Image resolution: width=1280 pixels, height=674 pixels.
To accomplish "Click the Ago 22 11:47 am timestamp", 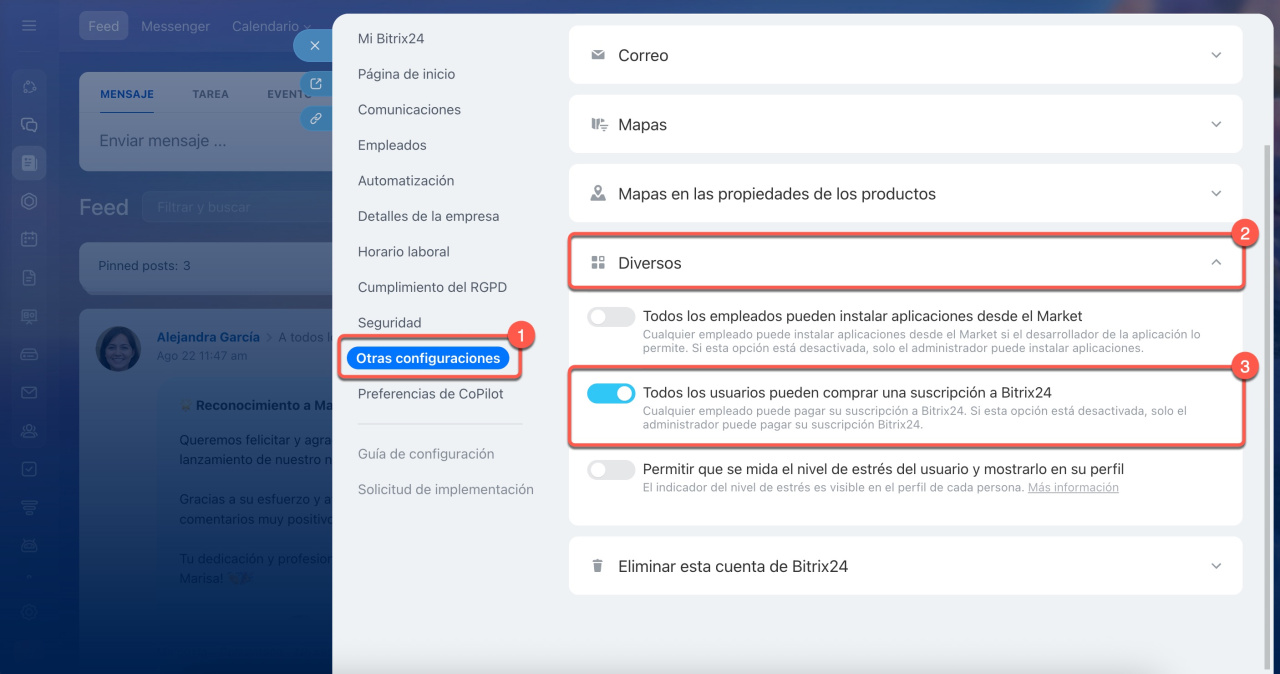I will pyautogui.click(x=202, y=355).
